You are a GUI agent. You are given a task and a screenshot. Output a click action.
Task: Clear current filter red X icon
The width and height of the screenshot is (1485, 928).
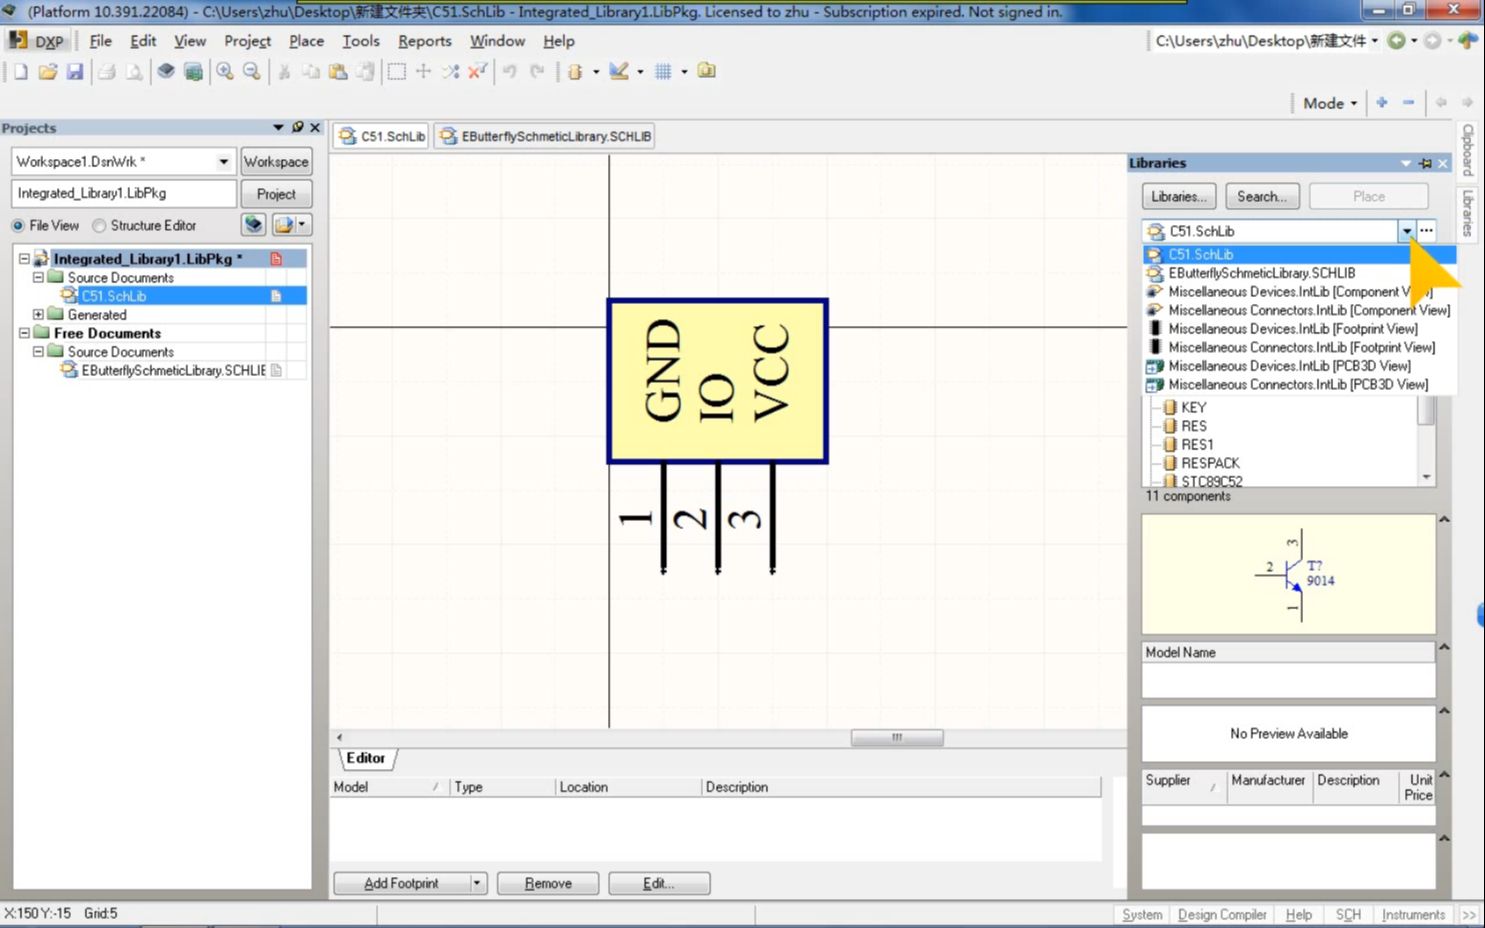tap(478, 72)
